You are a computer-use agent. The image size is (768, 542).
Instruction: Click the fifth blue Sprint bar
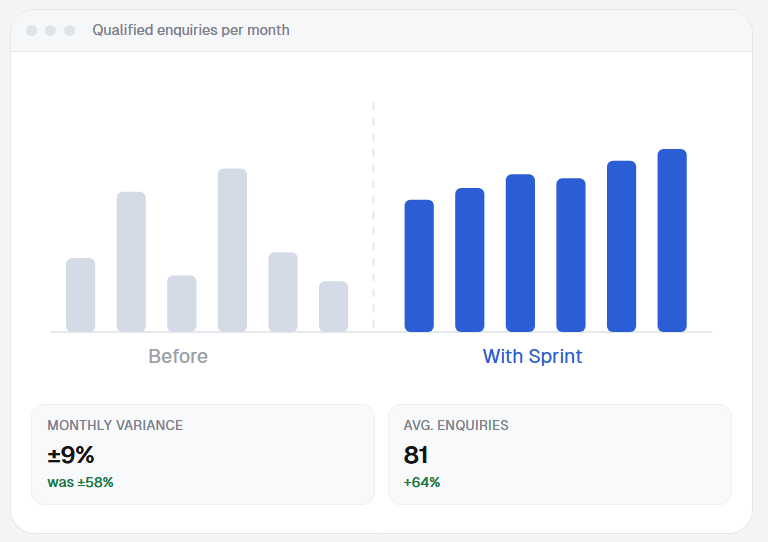(622, 246)
